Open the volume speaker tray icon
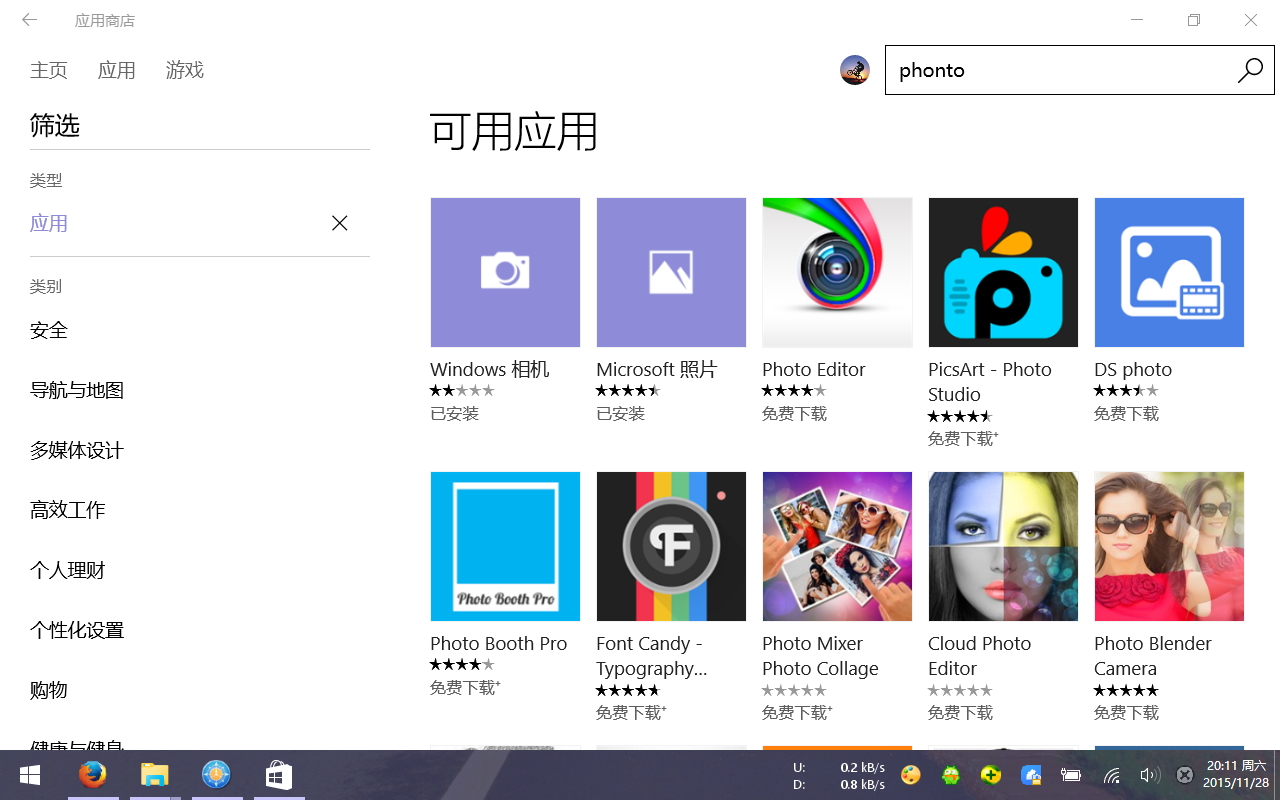 [1148, 775]
